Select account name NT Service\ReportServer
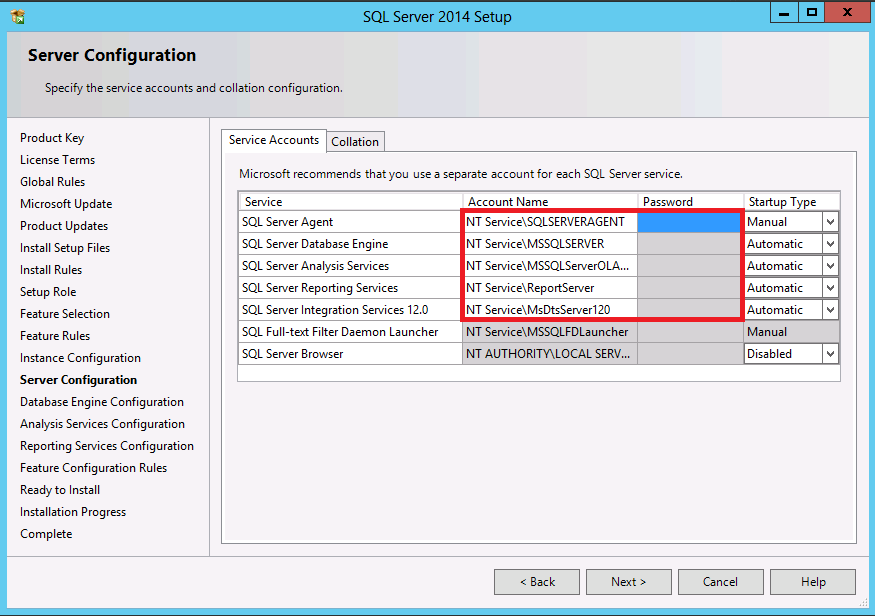 pos(550,288)
